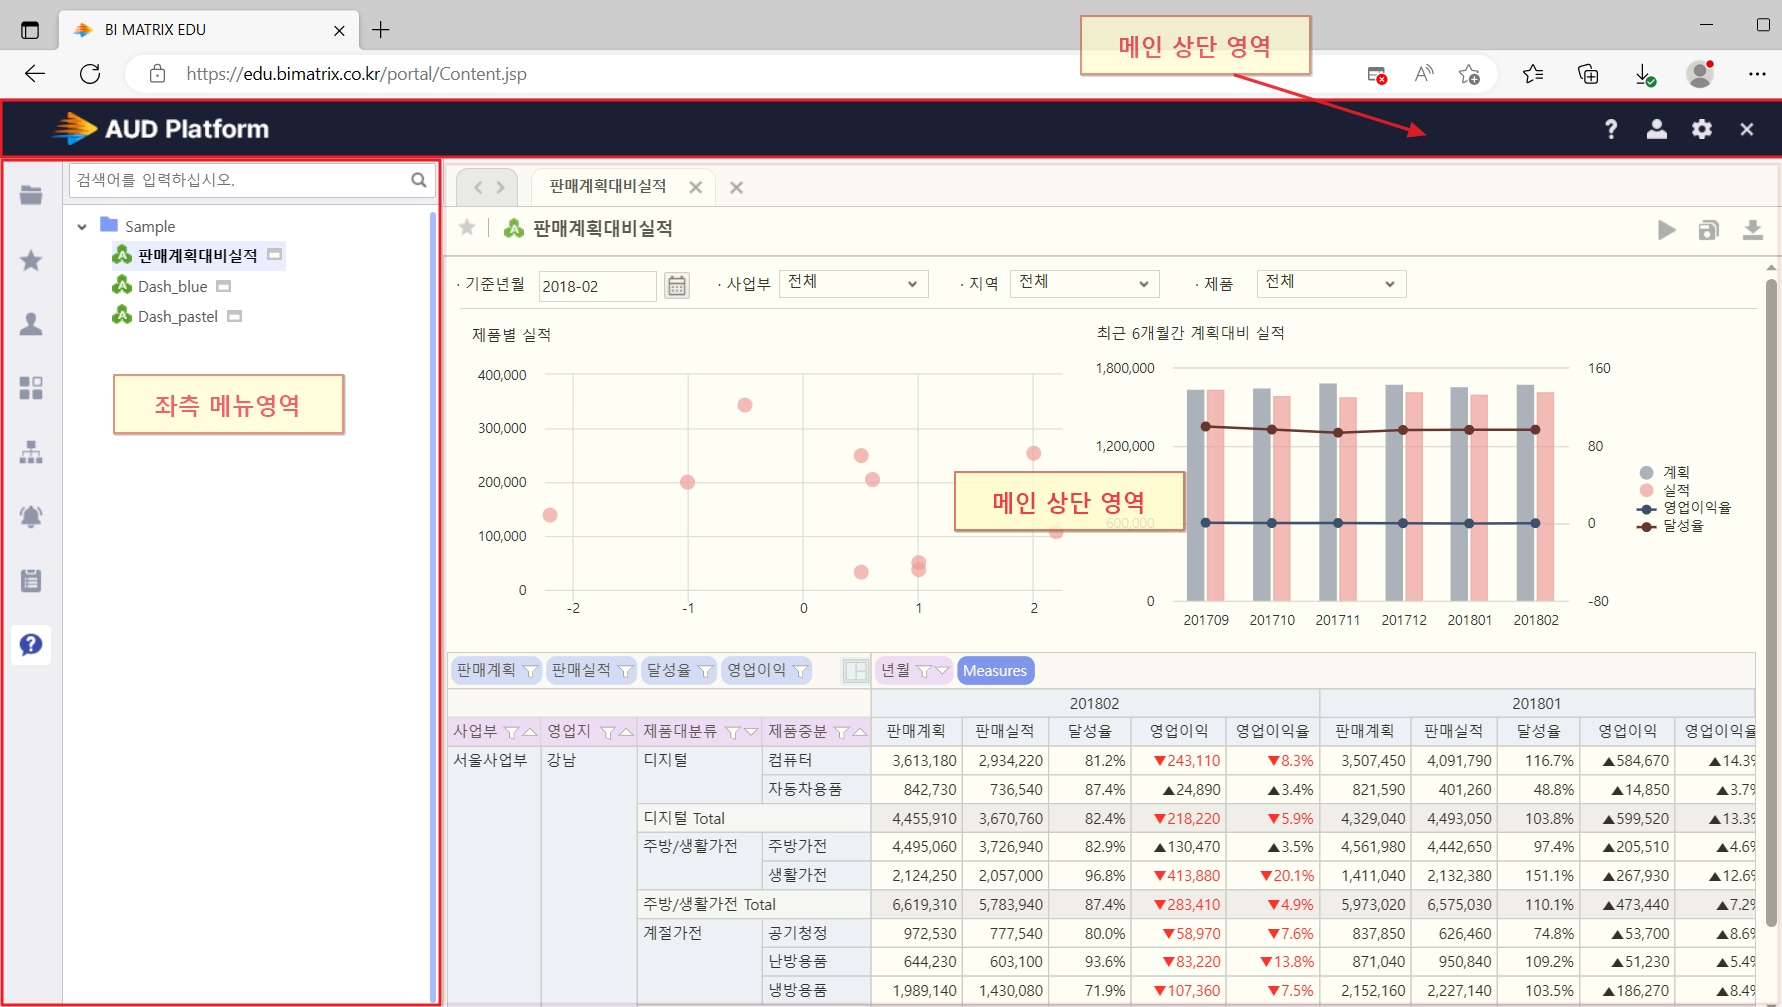Click the 주방/생활가전 Total row label
Image resolution: width=1782 pixels, height=1007 pixels.
pos(709,904)
